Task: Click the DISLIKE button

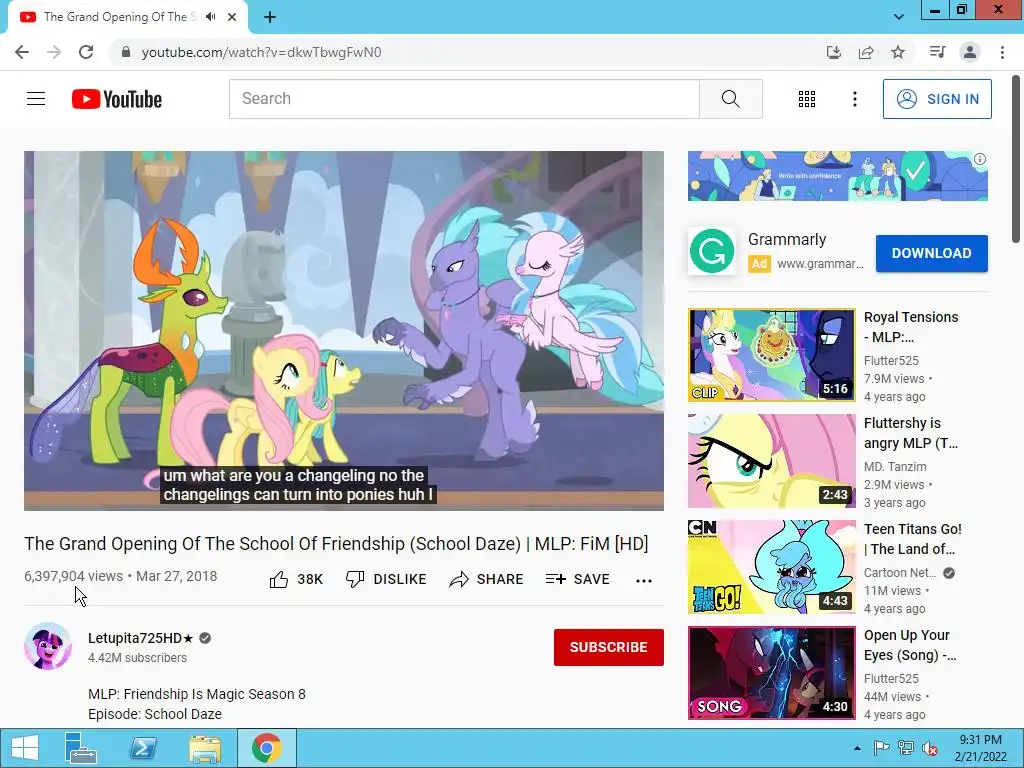Action: pyautogui.click(x=386, y=579)
